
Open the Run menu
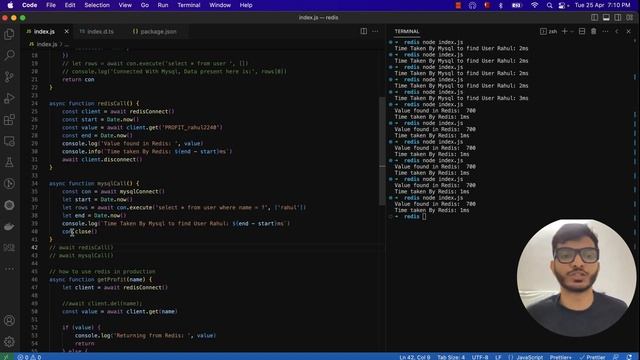[x=162, y=5]
